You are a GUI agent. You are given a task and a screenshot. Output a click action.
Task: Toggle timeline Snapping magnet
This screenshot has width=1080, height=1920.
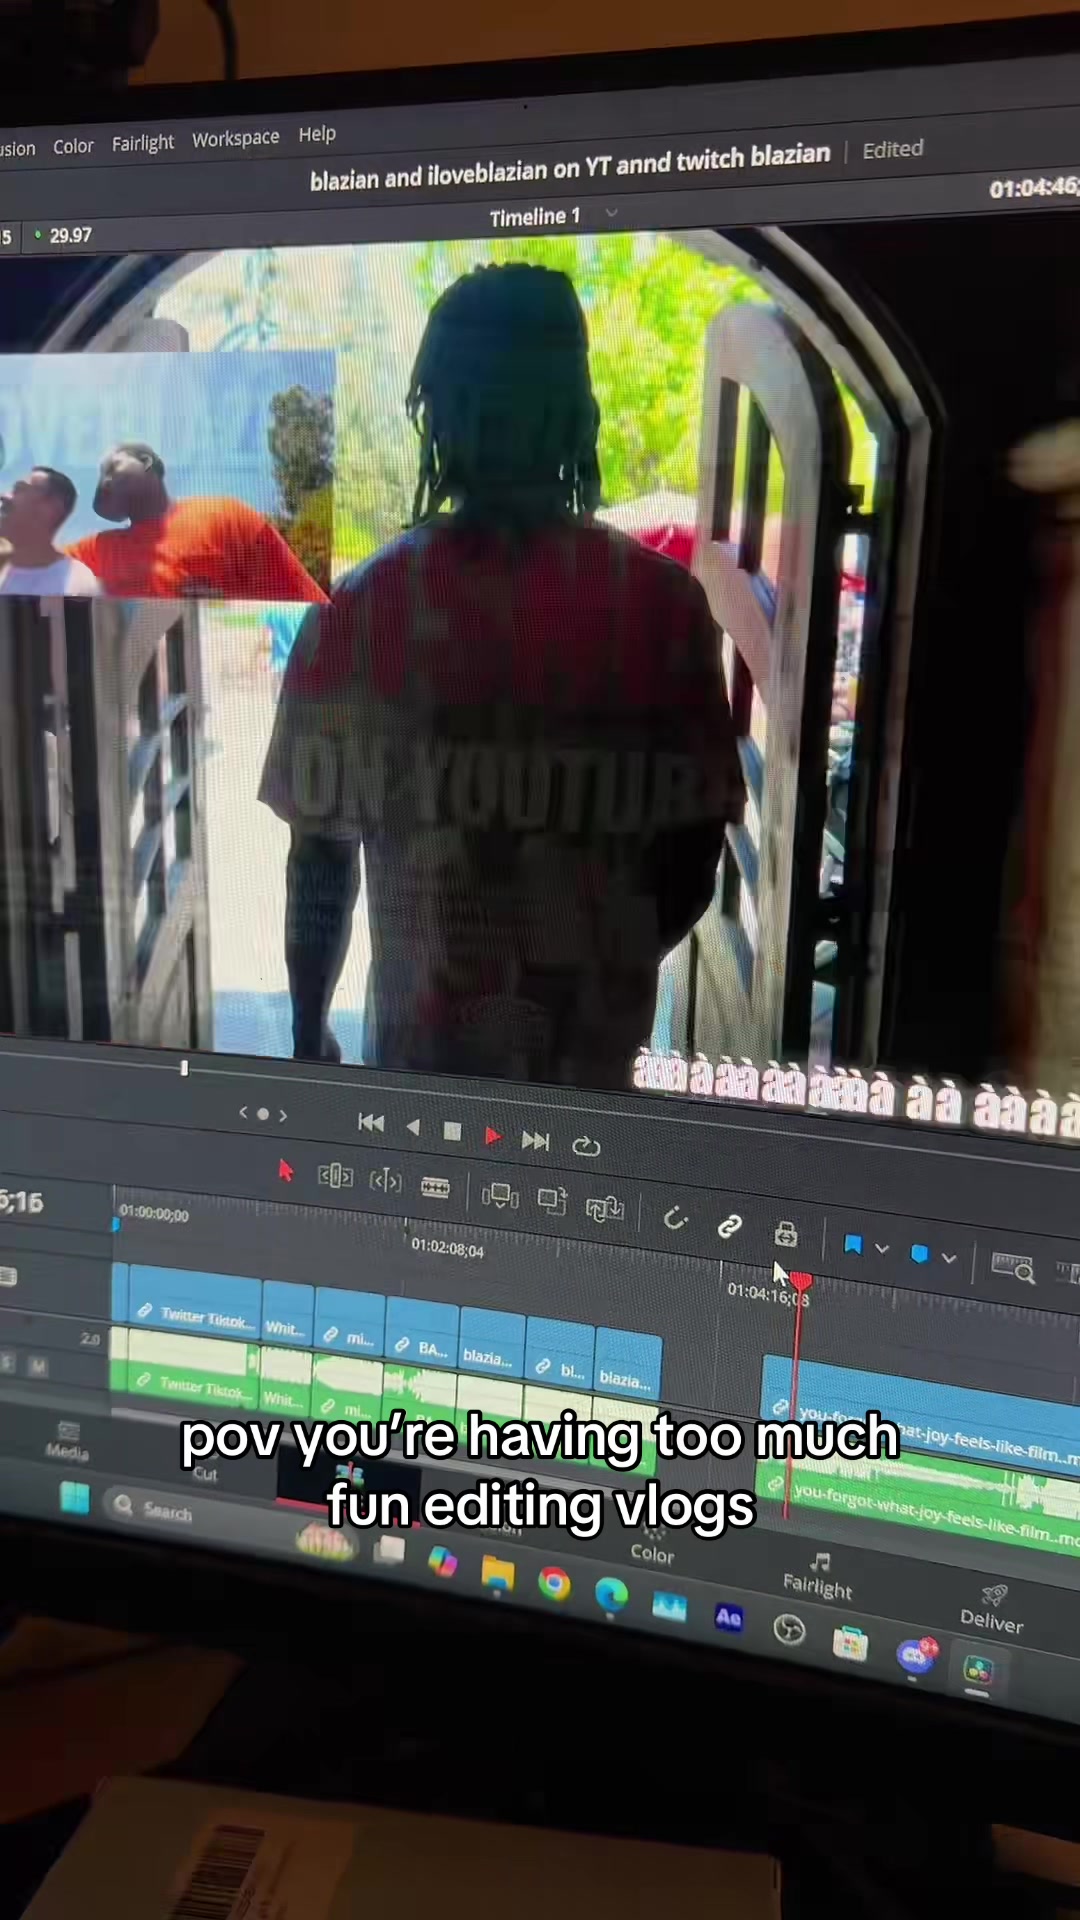click(x=676, y=1217)
